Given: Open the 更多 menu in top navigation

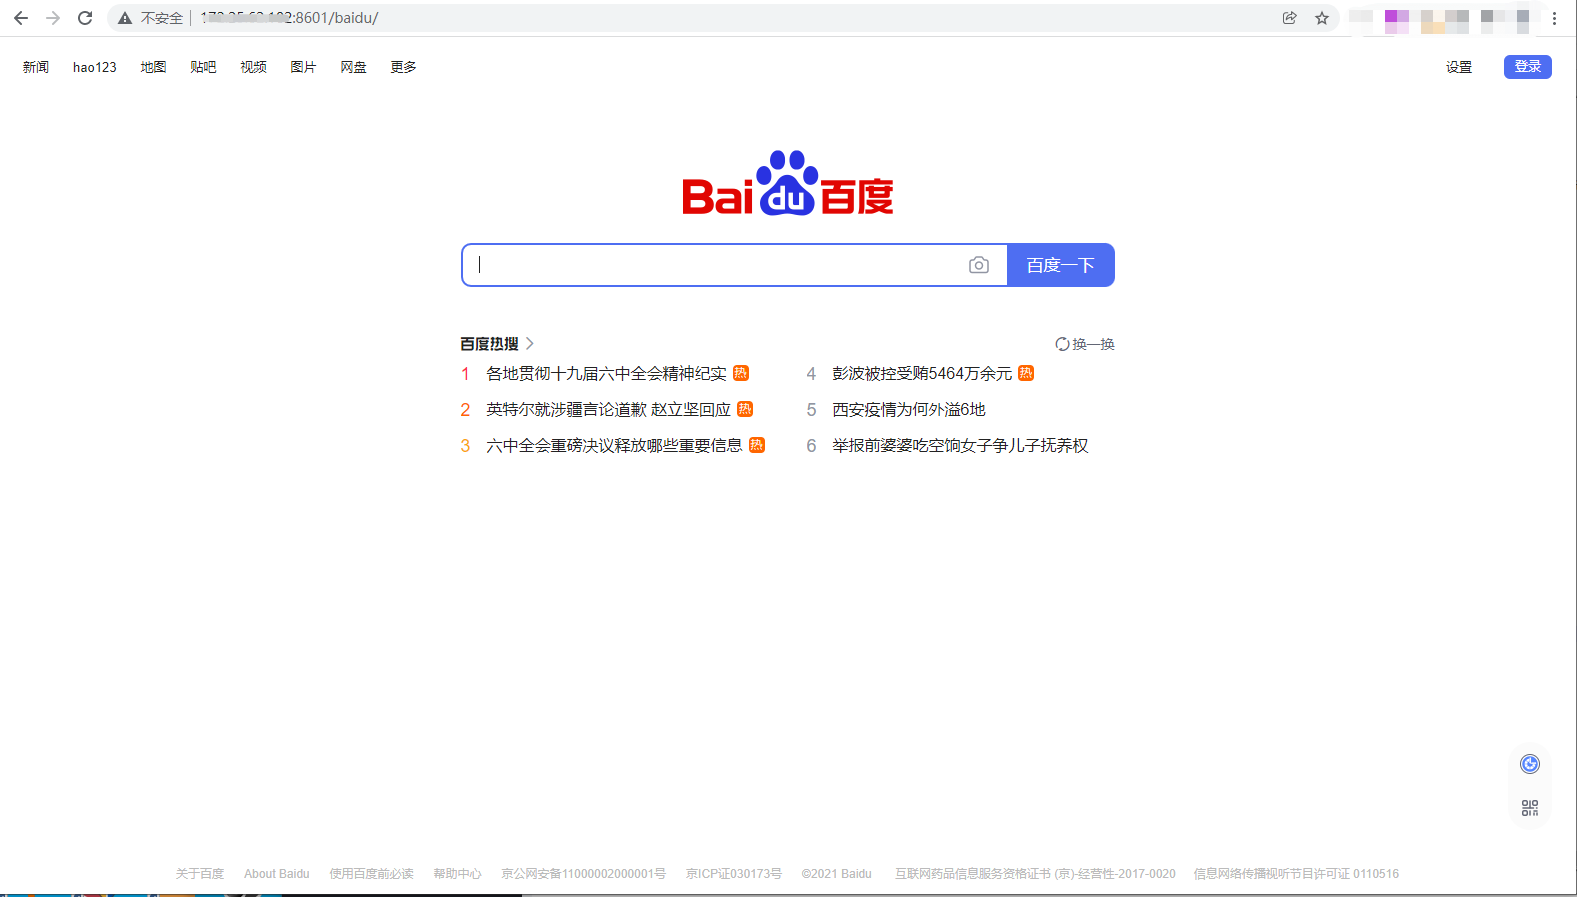Looking at the screenshot, I should (x=403, y=67).
